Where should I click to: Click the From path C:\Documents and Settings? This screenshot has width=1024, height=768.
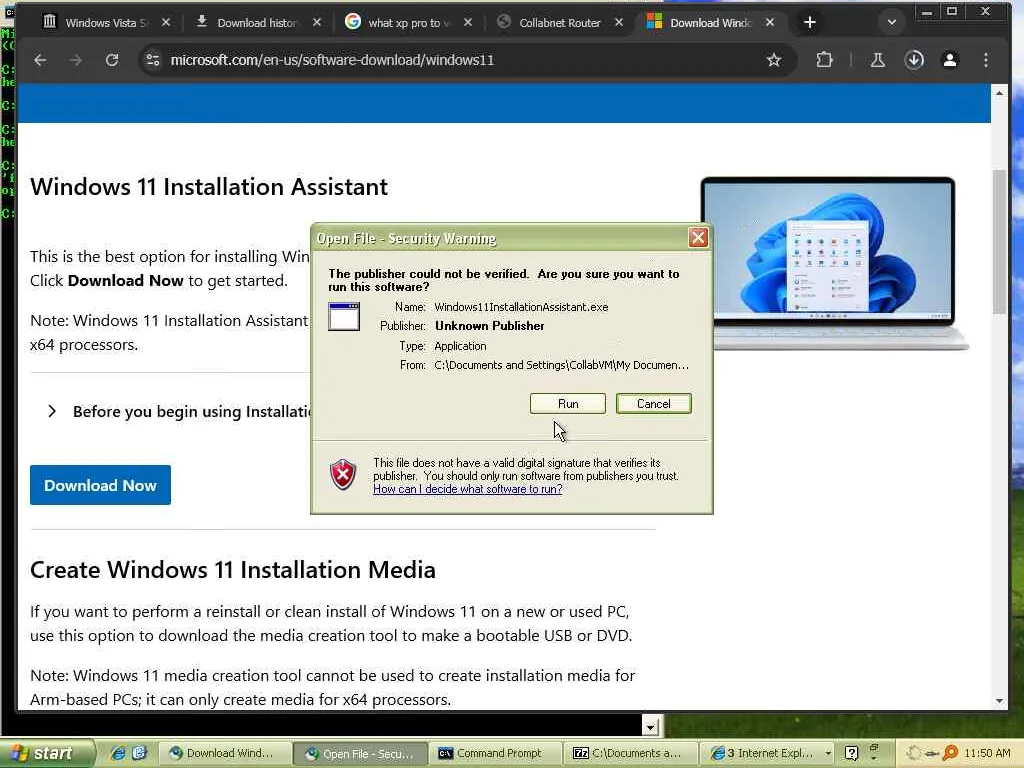point(562,365)
